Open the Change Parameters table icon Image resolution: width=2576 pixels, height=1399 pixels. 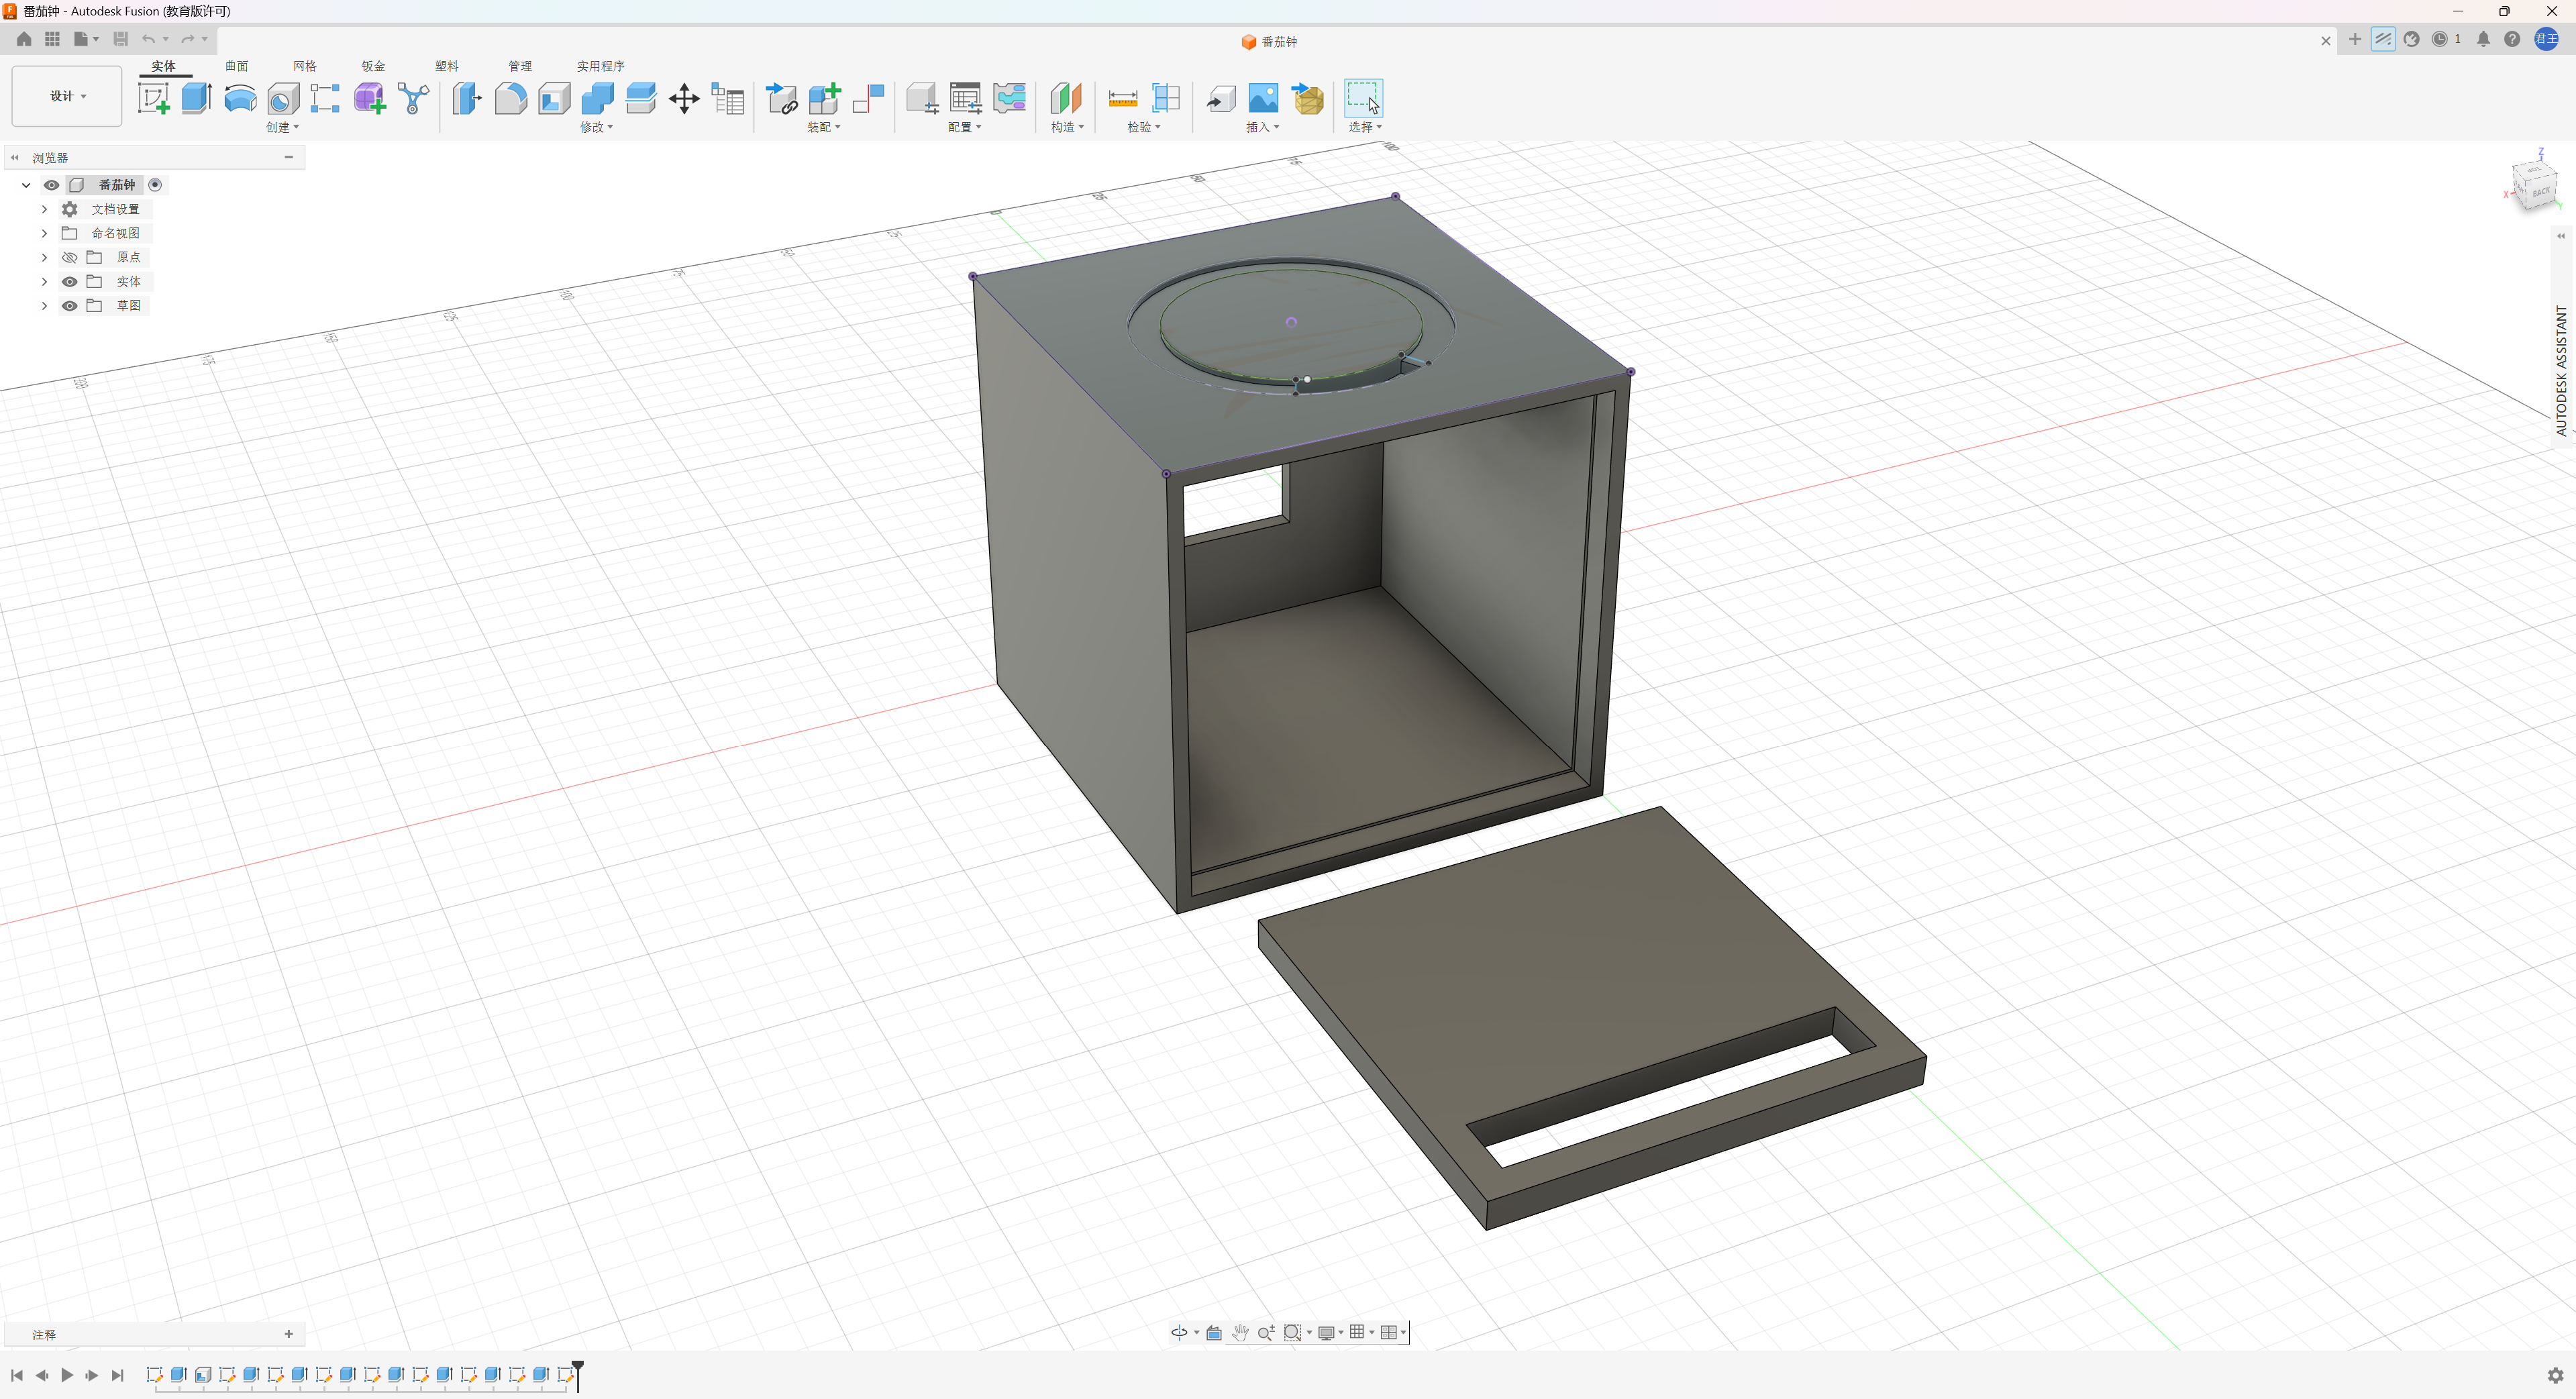click(728, 98)
